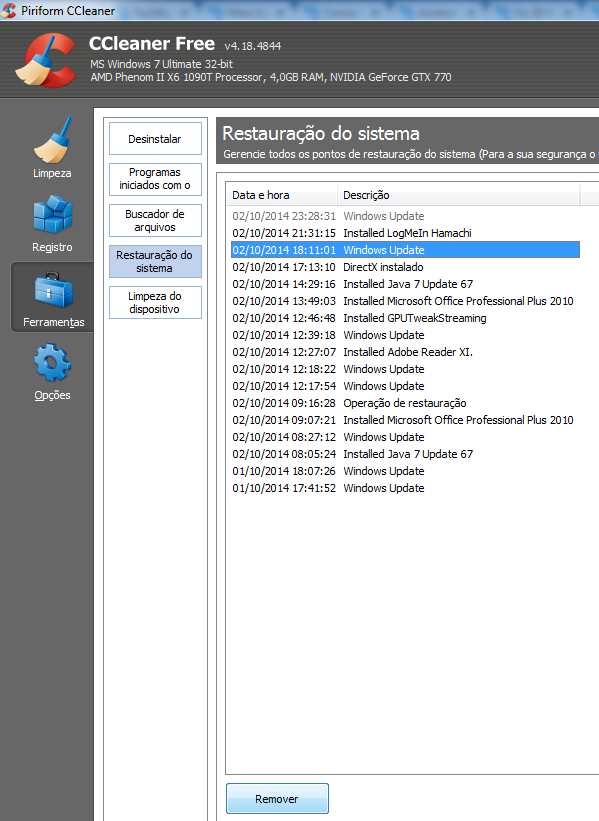Select Restauração do sistema tab
The image size is (599, 821).
coord(155,261)
